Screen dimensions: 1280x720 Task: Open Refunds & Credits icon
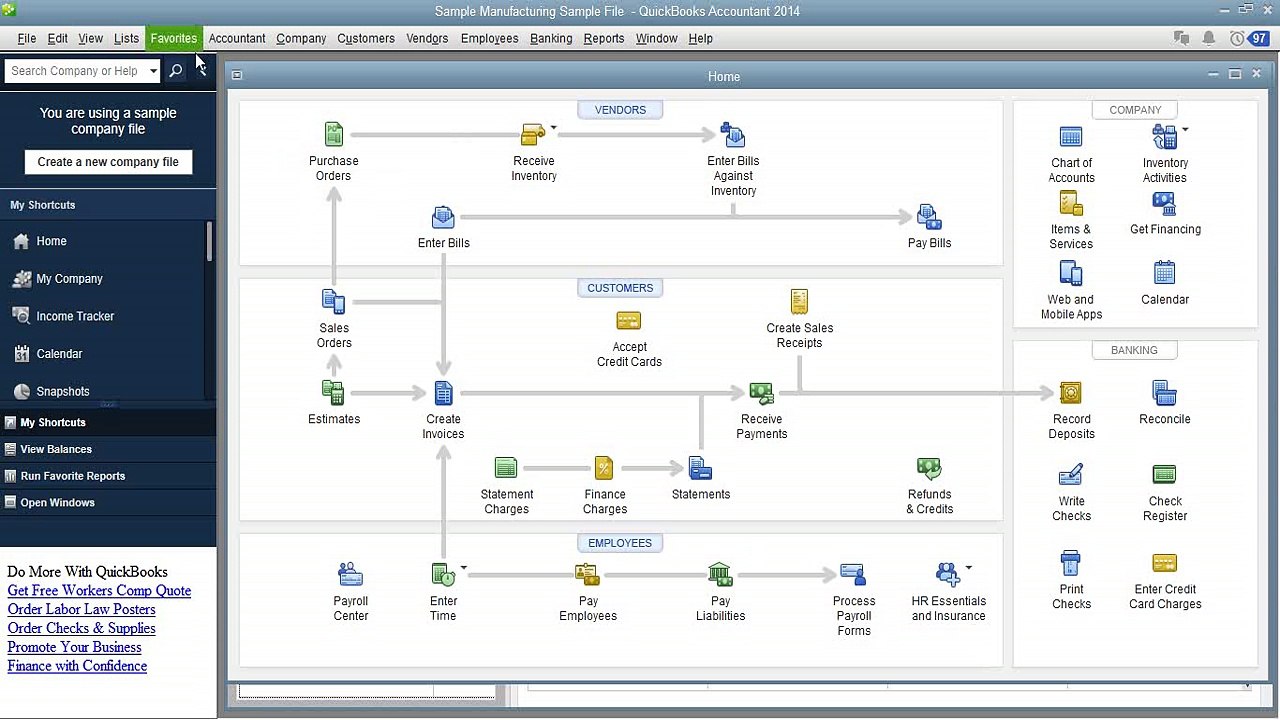pyautogui.click(x=929, y=468)
